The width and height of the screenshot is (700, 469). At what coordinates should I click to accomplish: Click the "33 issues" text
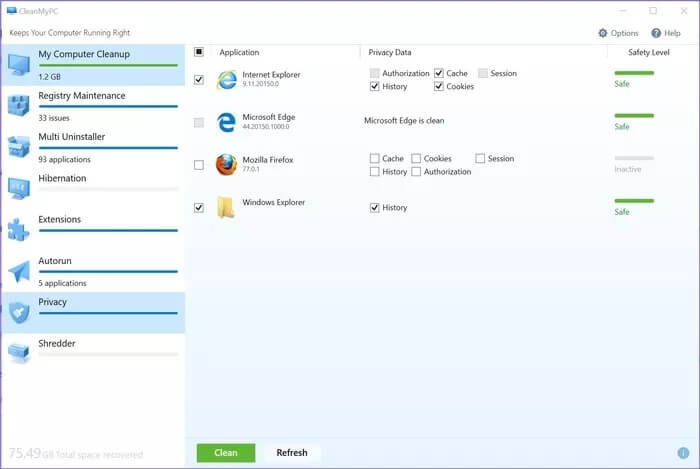54,118
